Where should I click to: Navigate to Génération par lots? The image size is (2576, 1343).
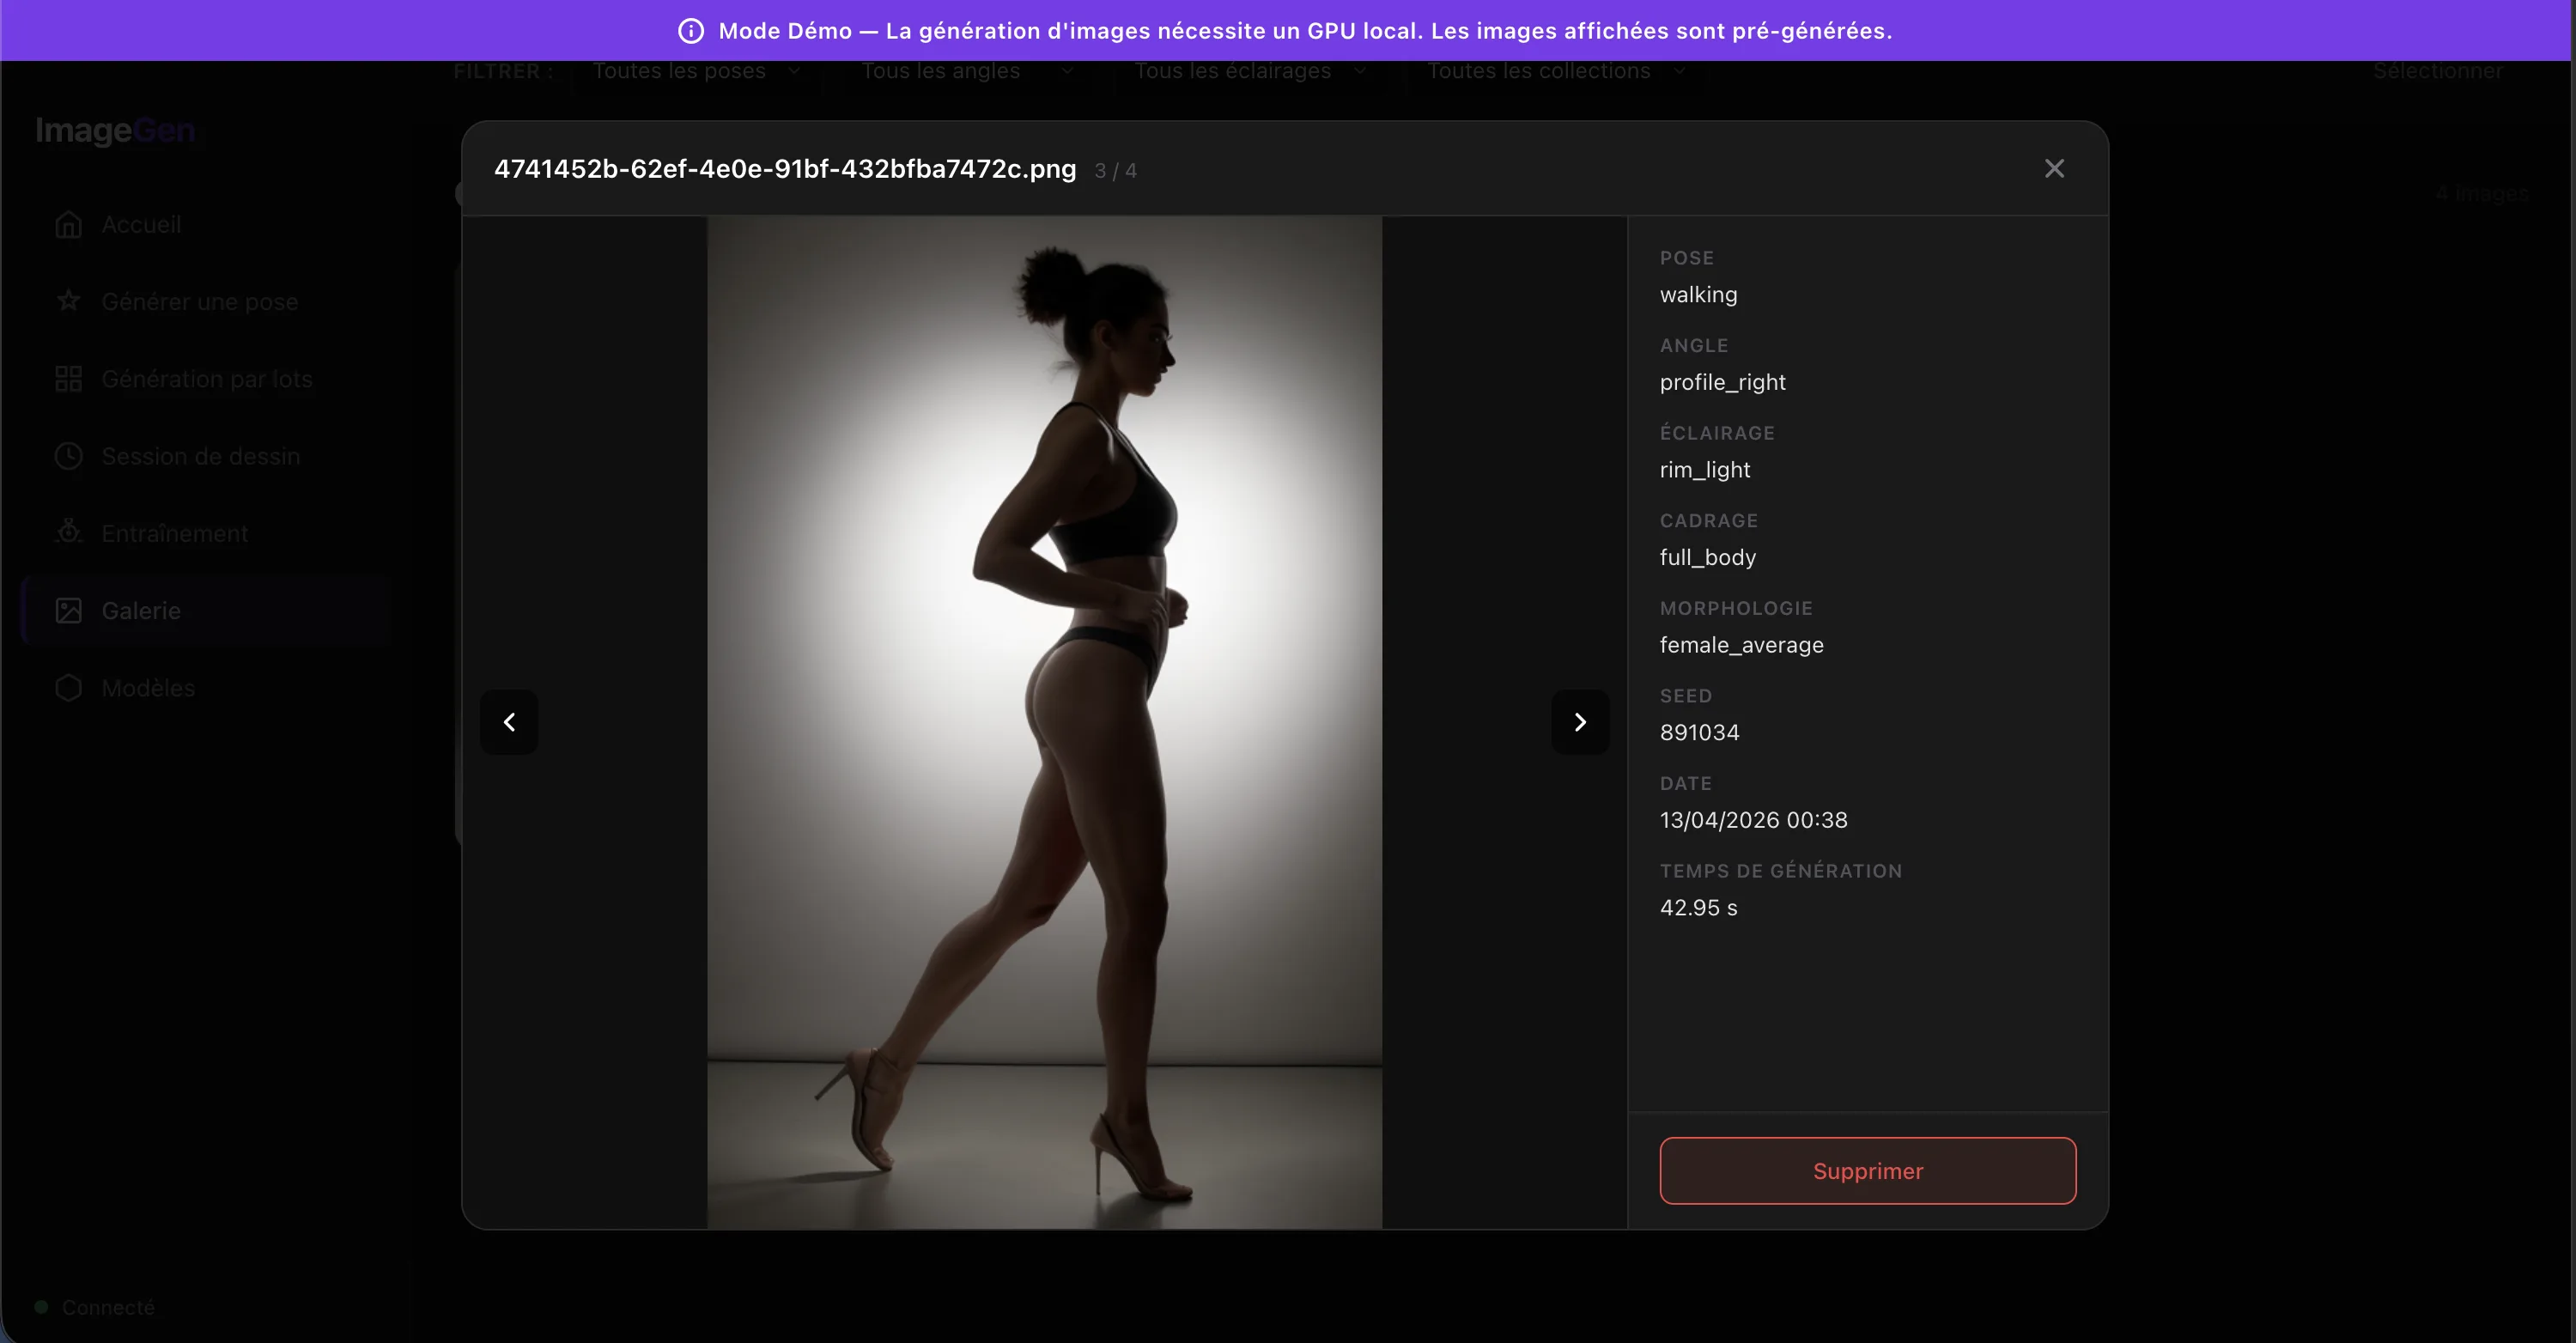pyautogui.click(x=206, y=379)
